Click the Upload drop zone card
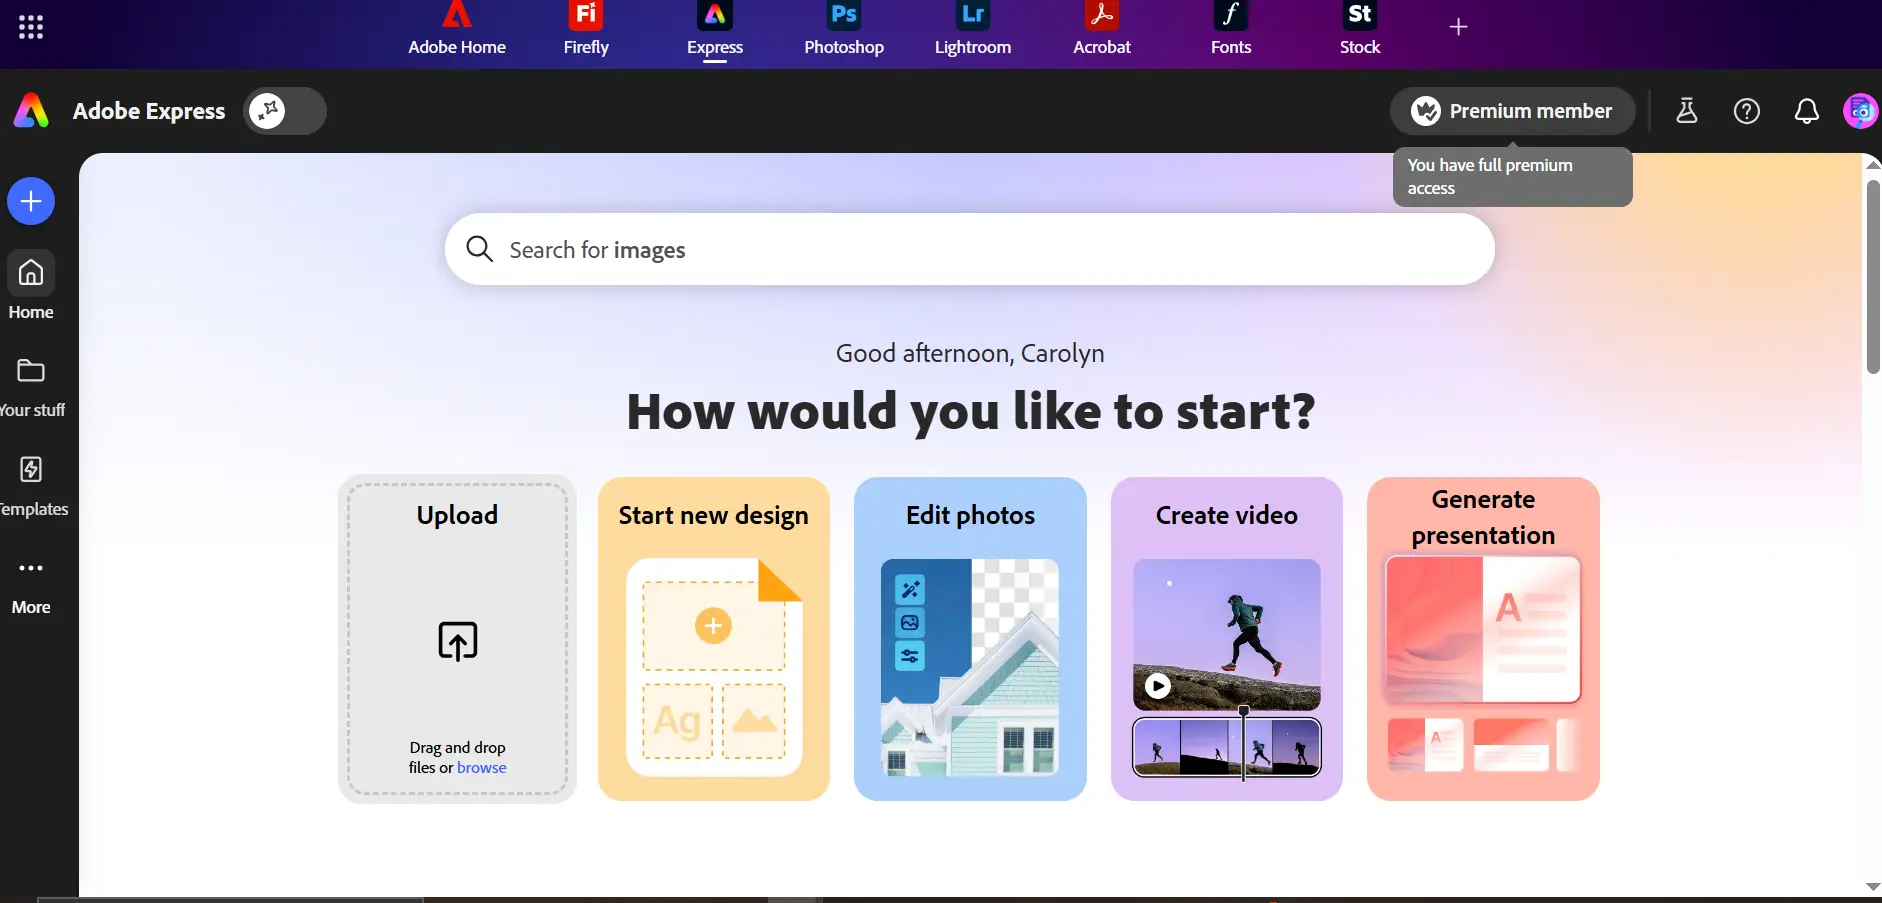1882x903 pixels. point(457,639)
